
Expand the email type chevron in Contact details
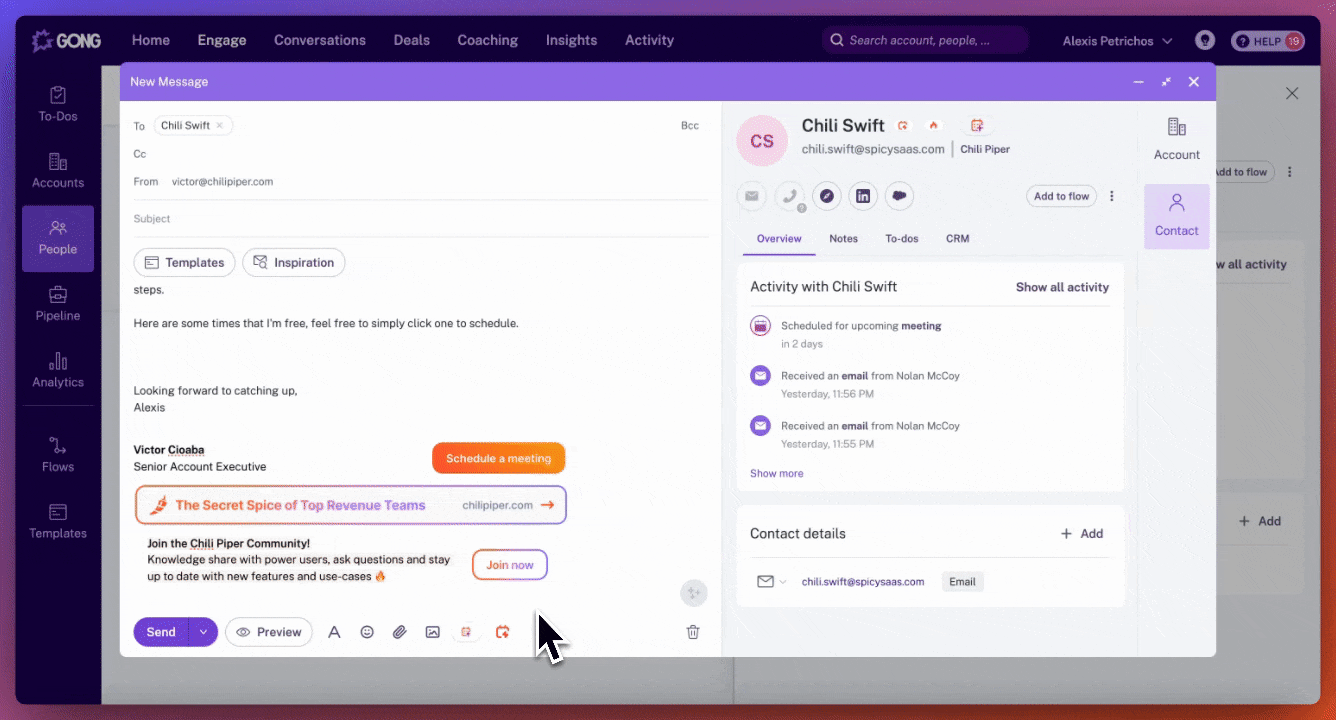783,582
